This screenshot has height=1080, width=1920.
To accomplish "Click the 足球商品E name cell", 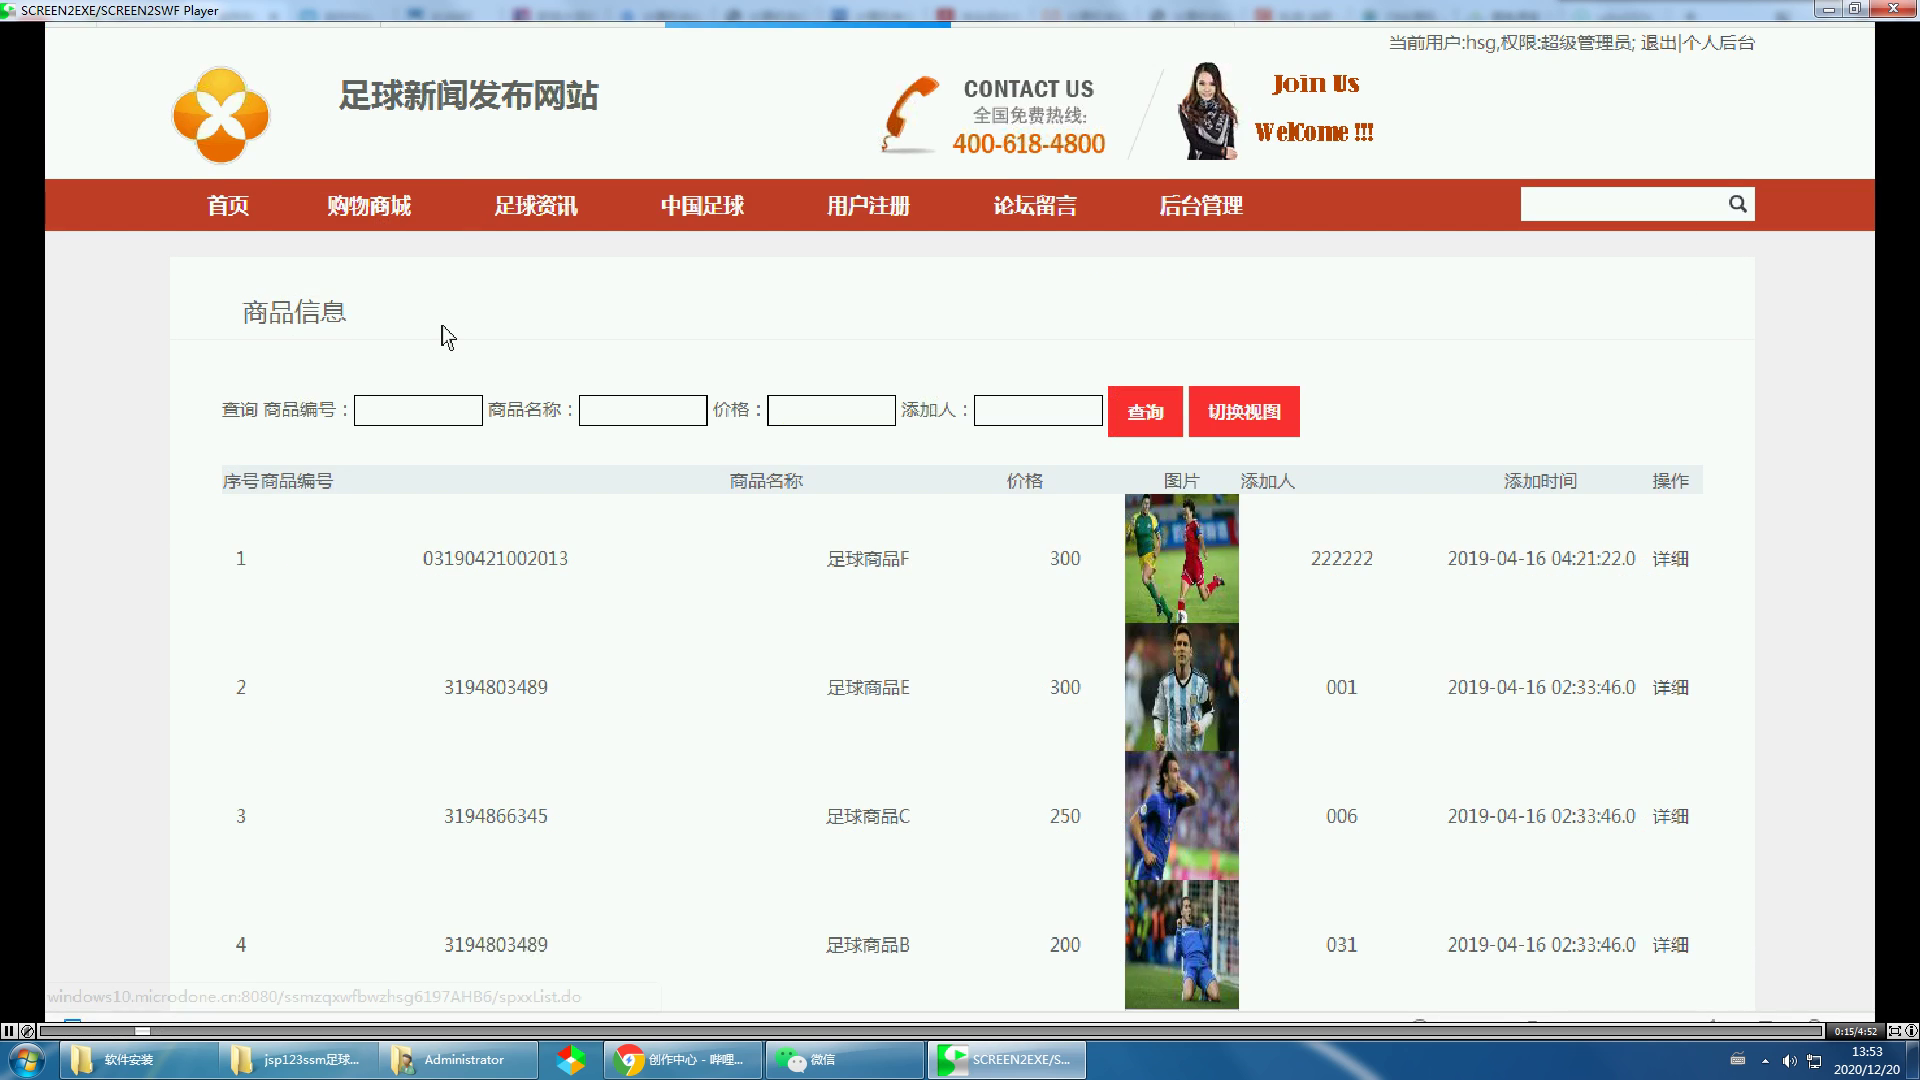I will click(x=867, y=688).
